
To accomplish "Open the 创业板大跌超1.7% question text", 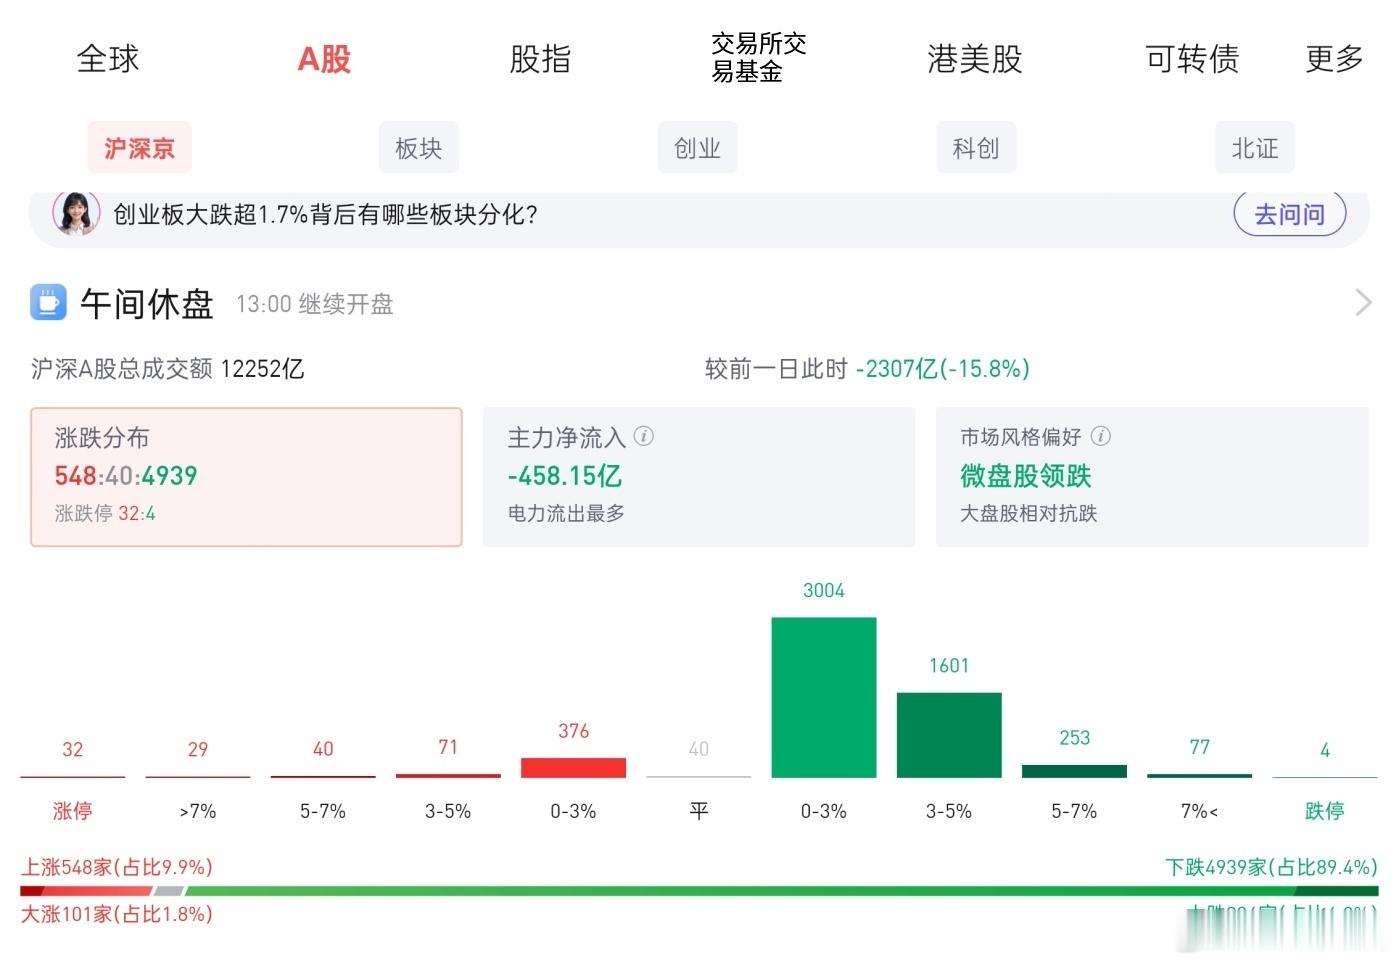I will [325, 214].
